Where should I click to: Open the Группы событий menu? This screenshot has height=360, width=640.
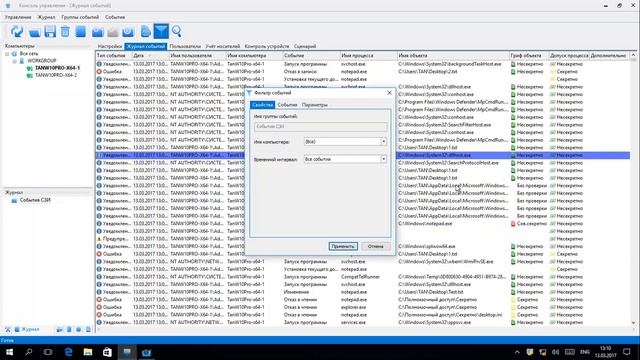[x=80, y=17]
